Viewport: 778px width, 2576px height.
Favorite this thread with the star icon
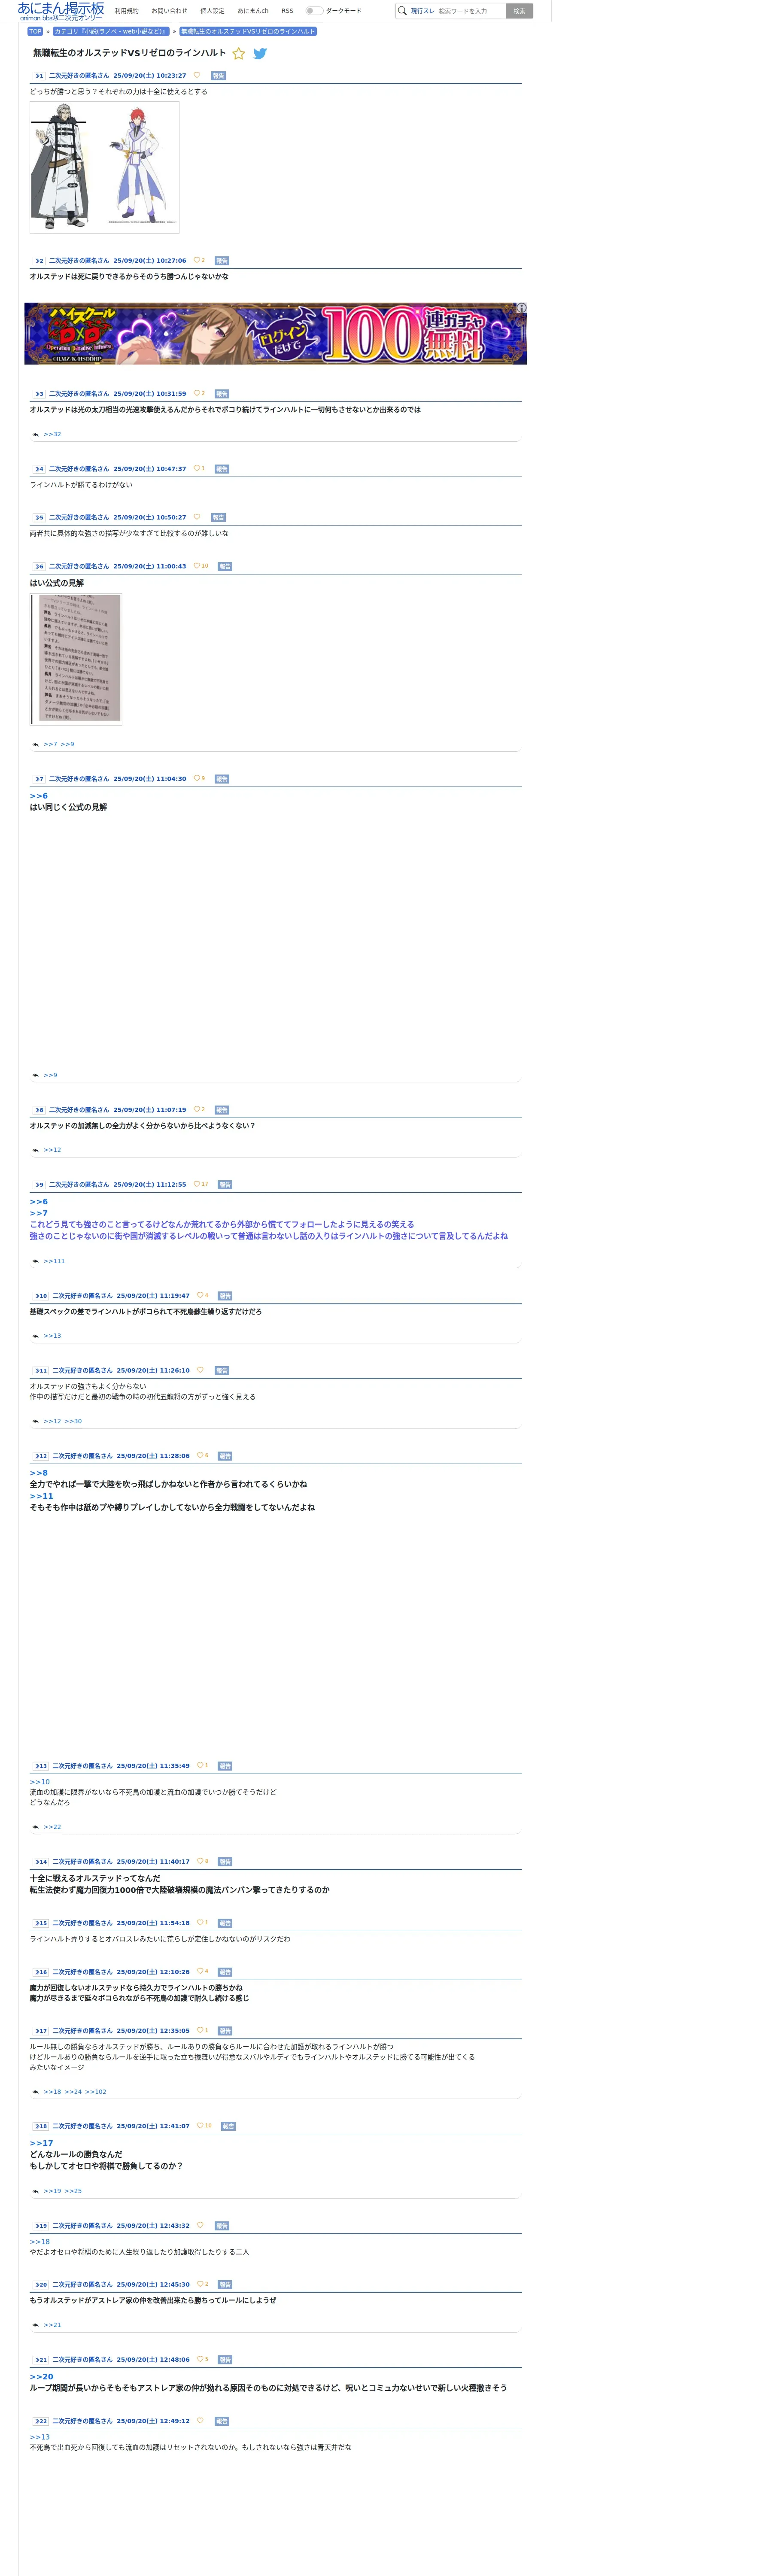239,54
